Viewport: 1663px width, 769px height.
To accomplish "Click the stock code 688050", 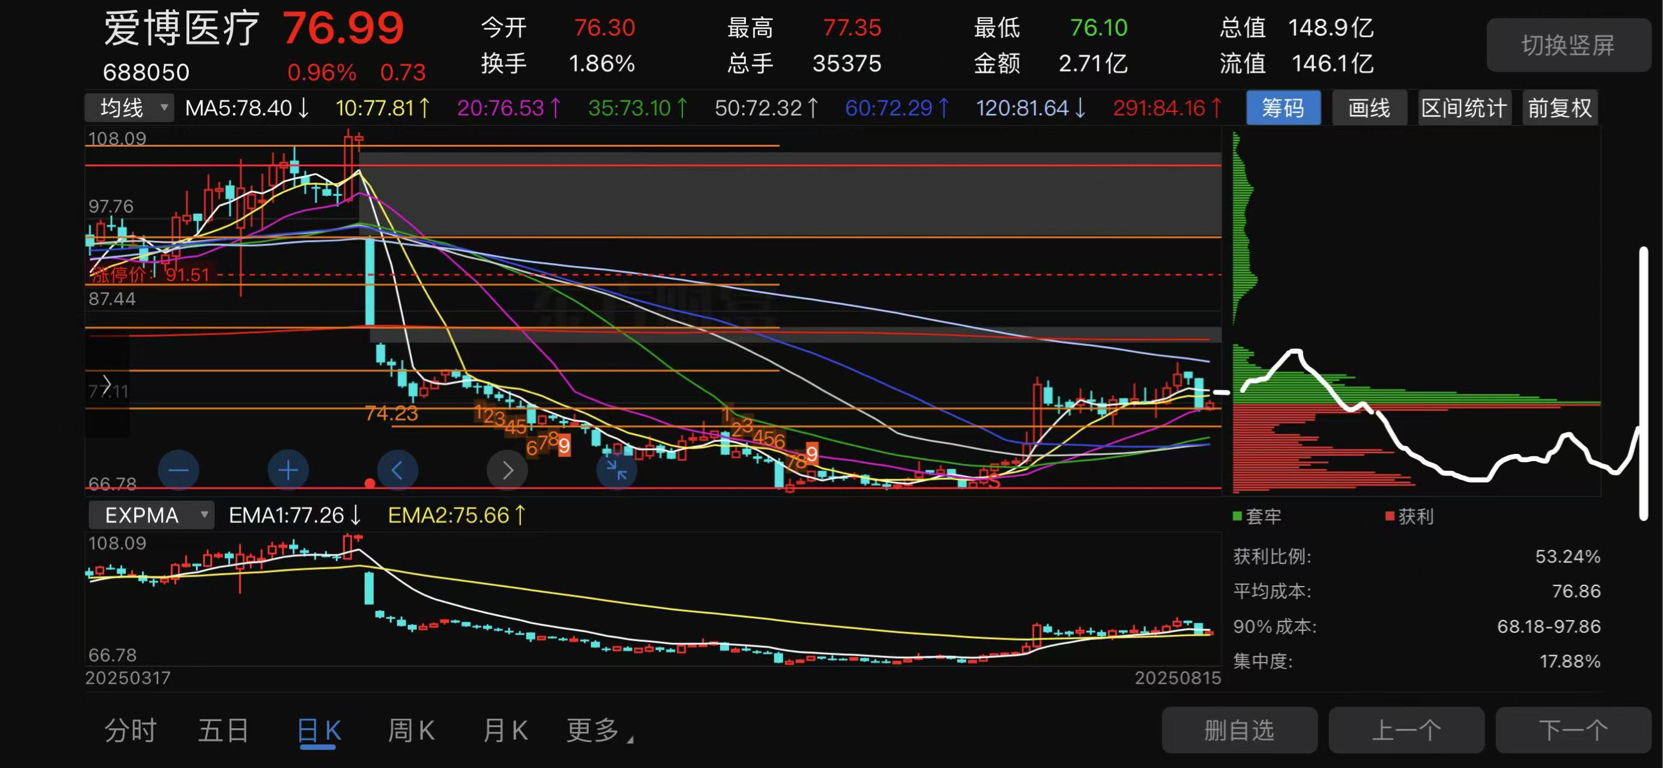I will [x=146, y=72].
